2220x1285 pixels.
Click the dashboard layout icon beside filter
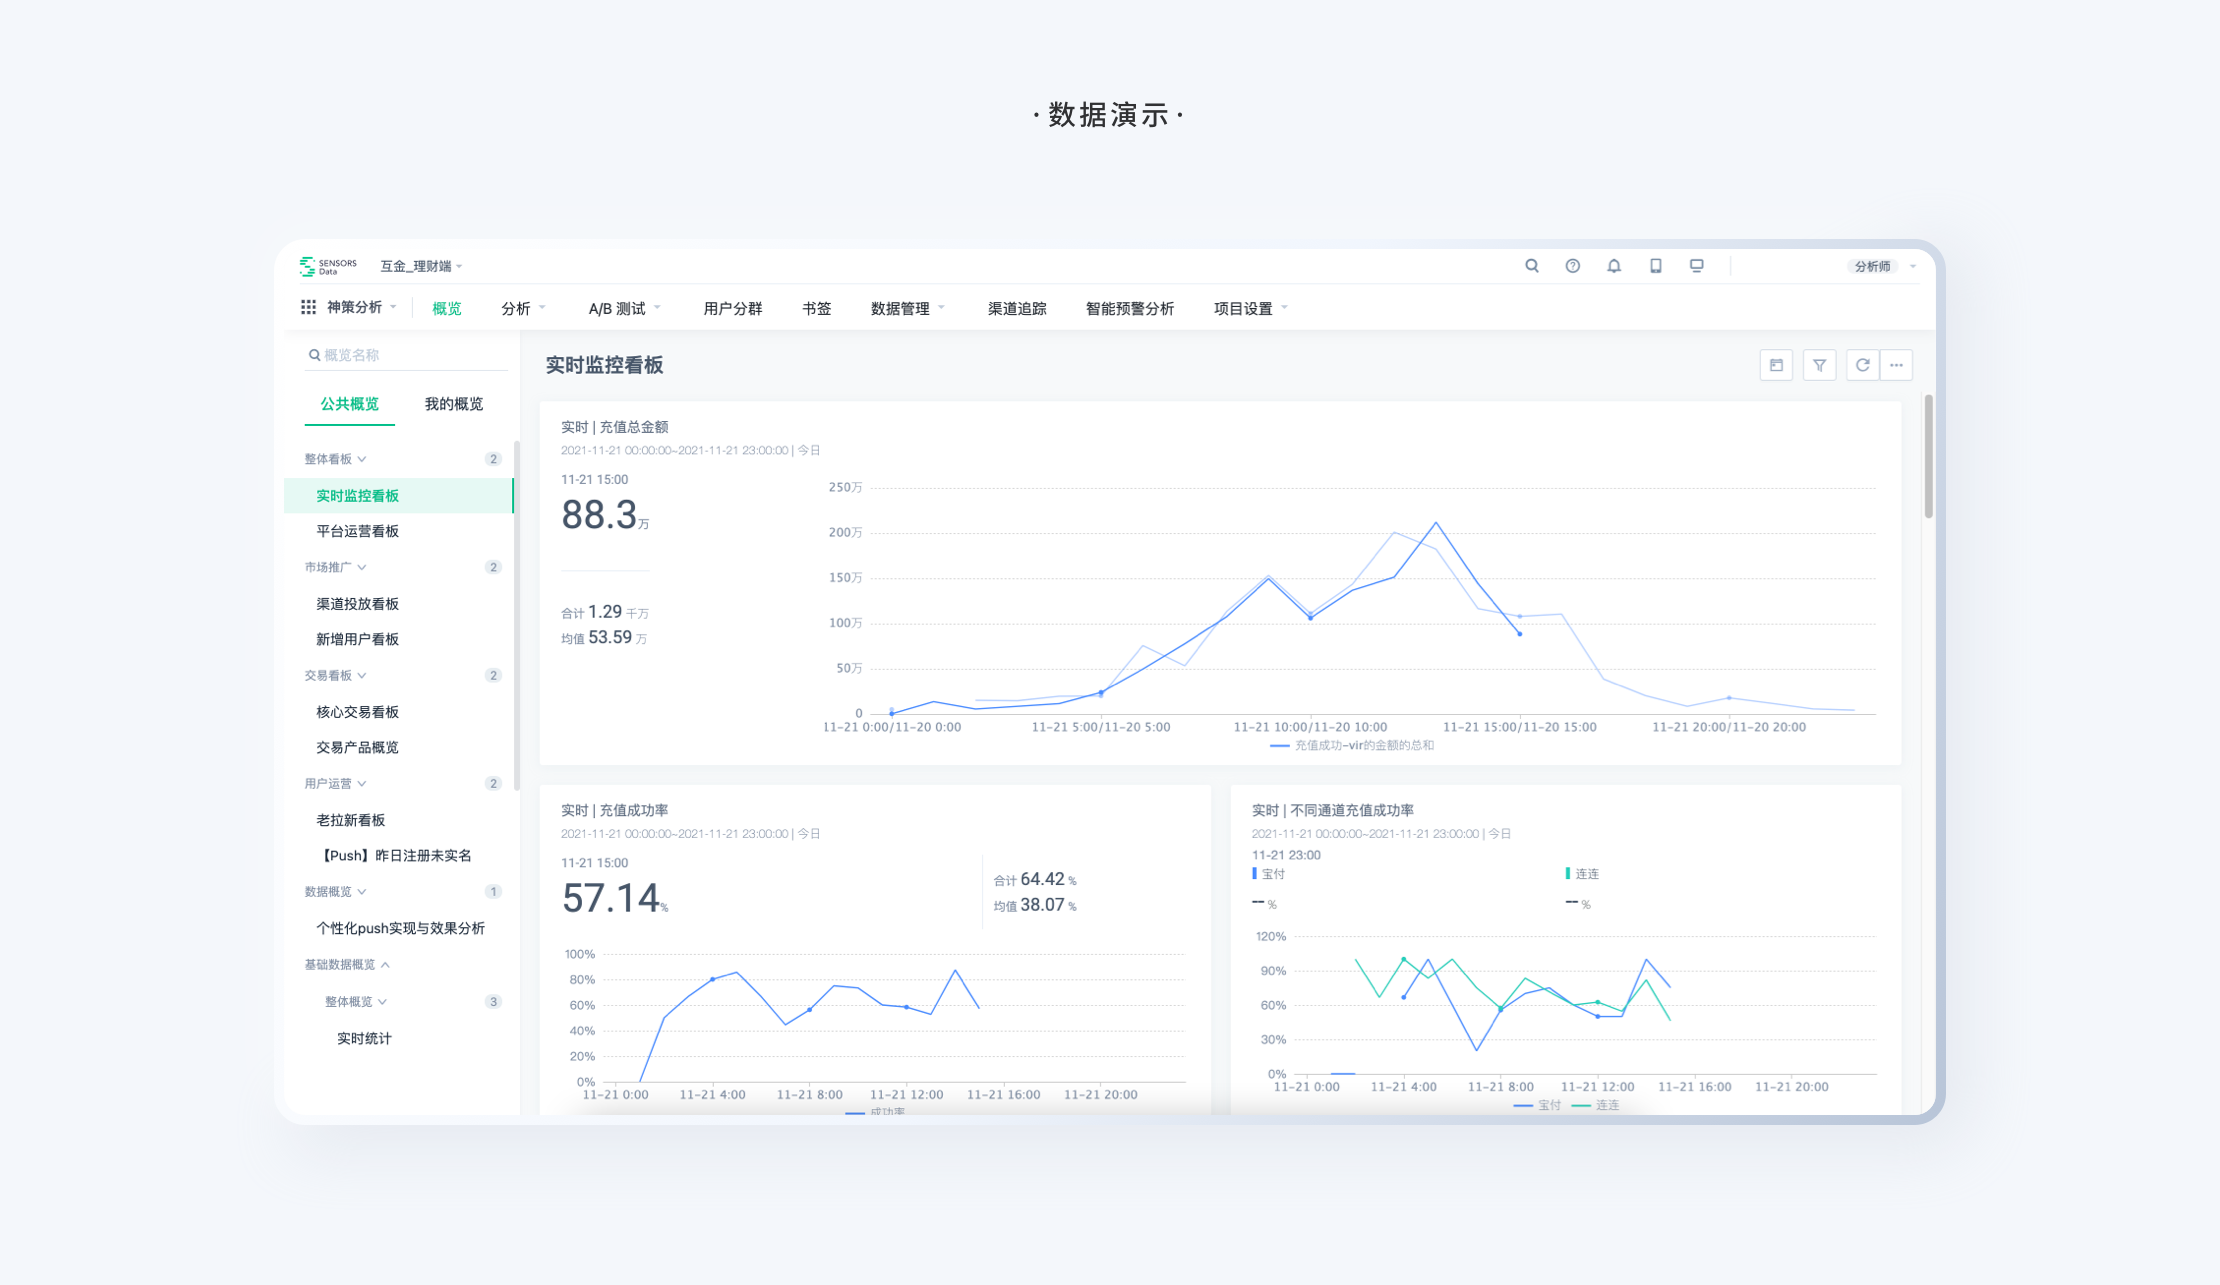pyautogui.click(x=1776, y=365)
